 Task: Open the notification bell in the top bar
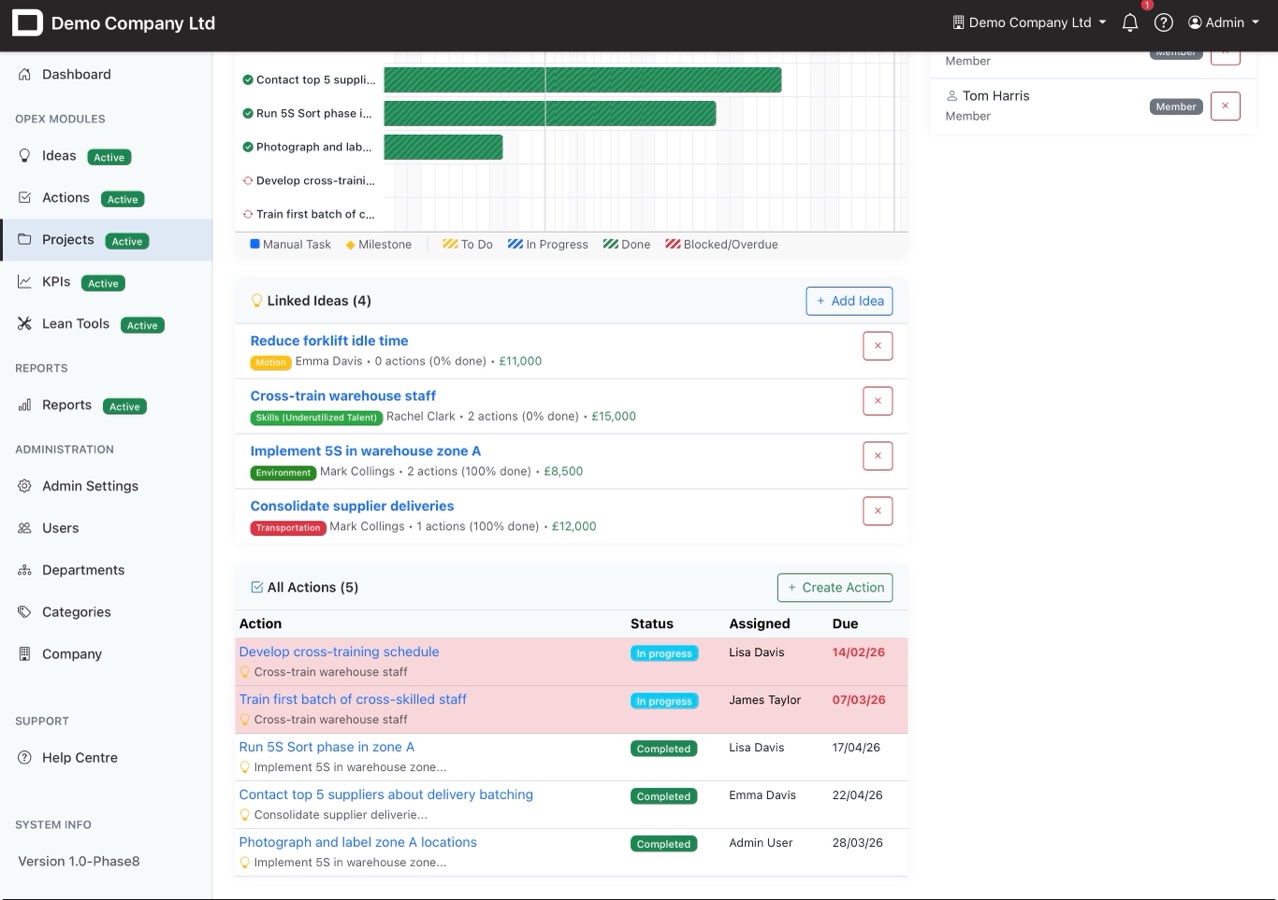click(x=1130, y=22)
